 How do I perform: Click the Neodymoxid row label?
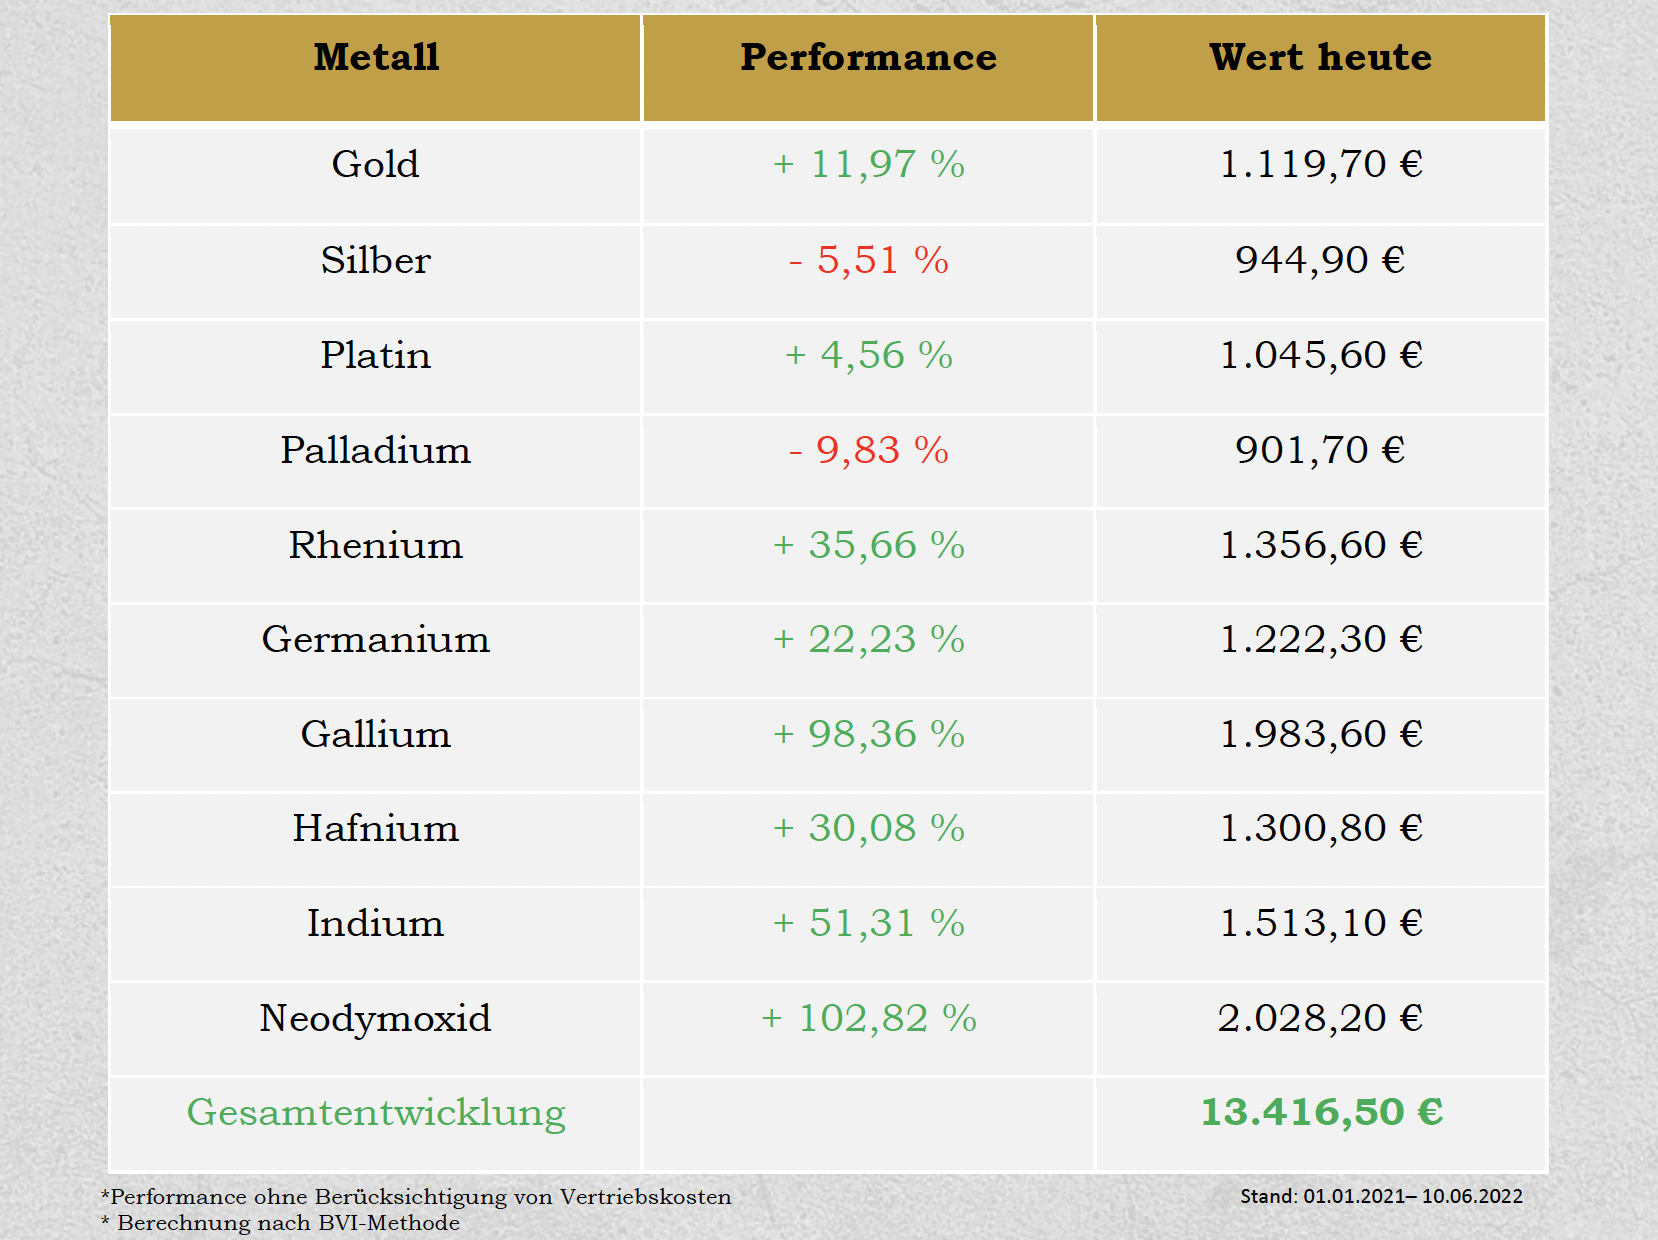coord(375,1018)
